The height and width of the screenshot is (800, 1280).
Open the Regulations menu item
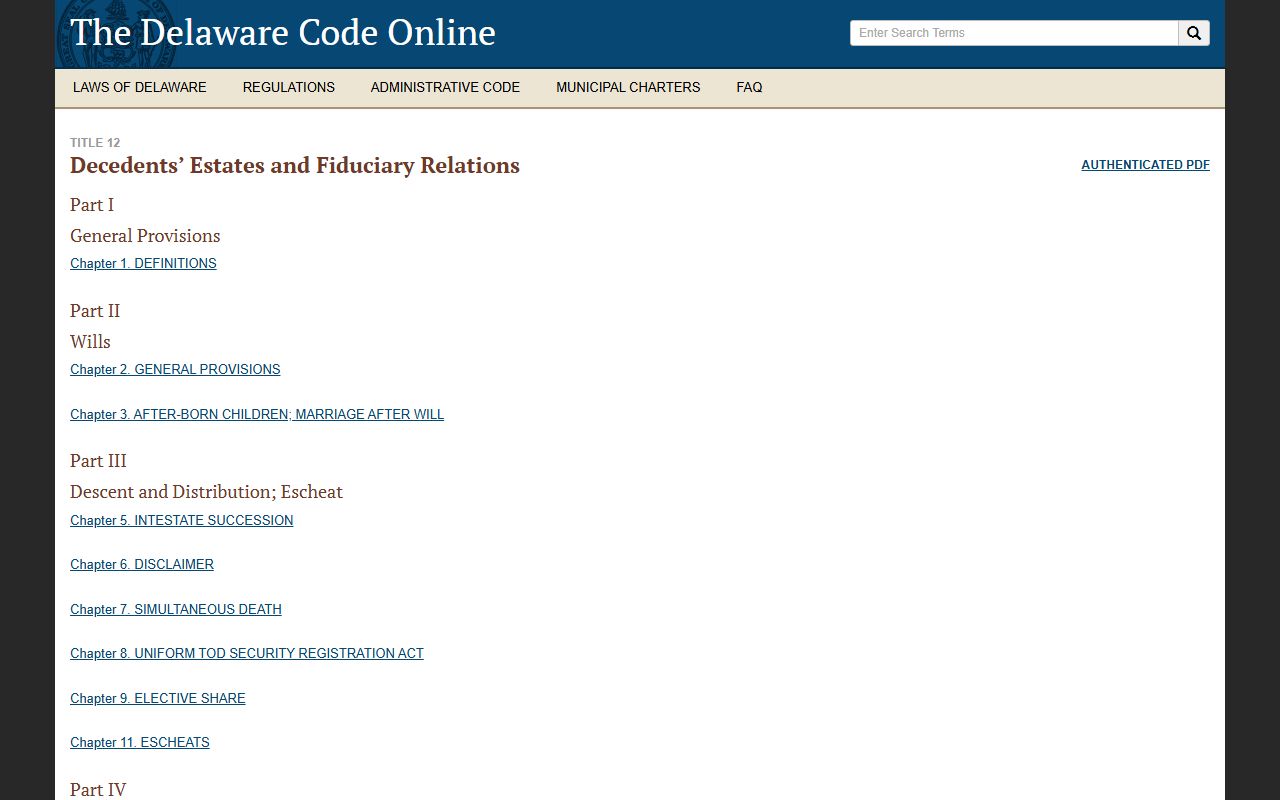(x=289, y=87)
